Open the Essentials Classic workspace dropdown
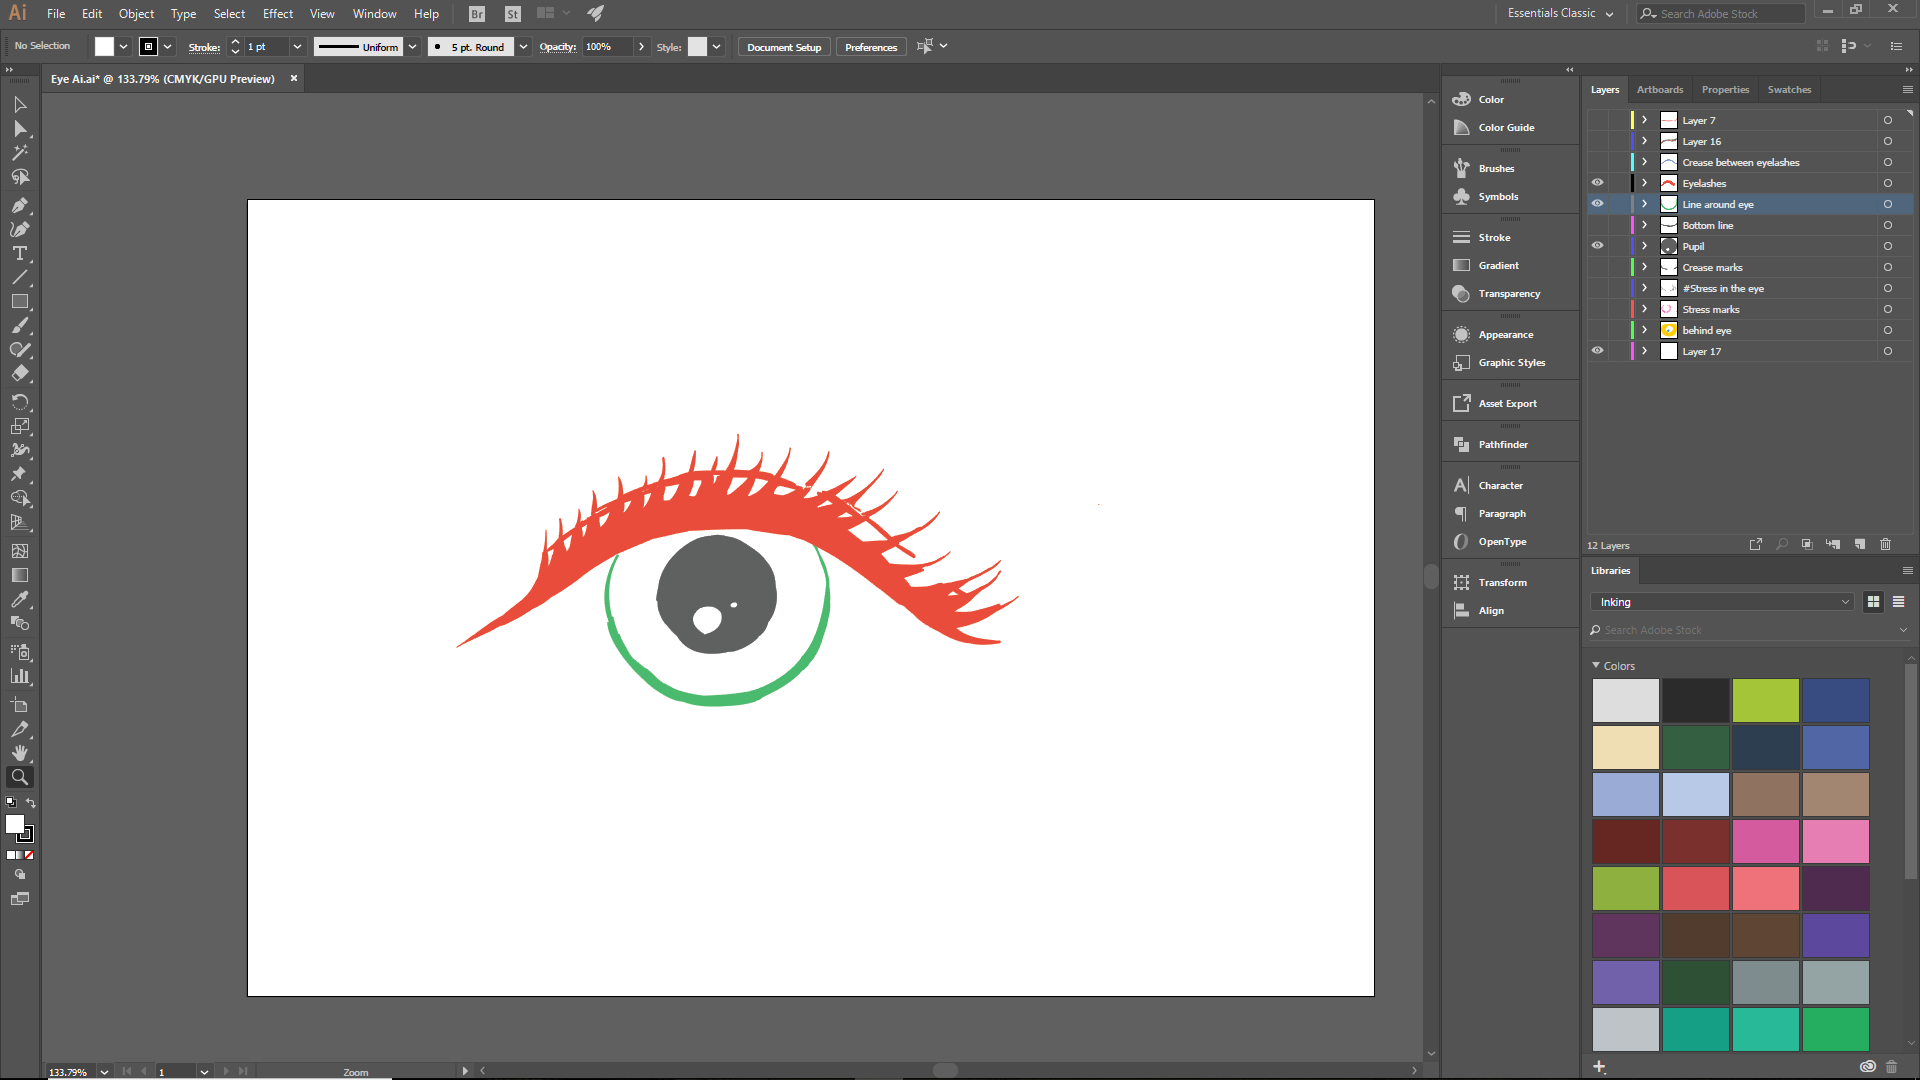Image resolution: width=1920 pixels, height=1080 pixels. (x=1560, y=13)
